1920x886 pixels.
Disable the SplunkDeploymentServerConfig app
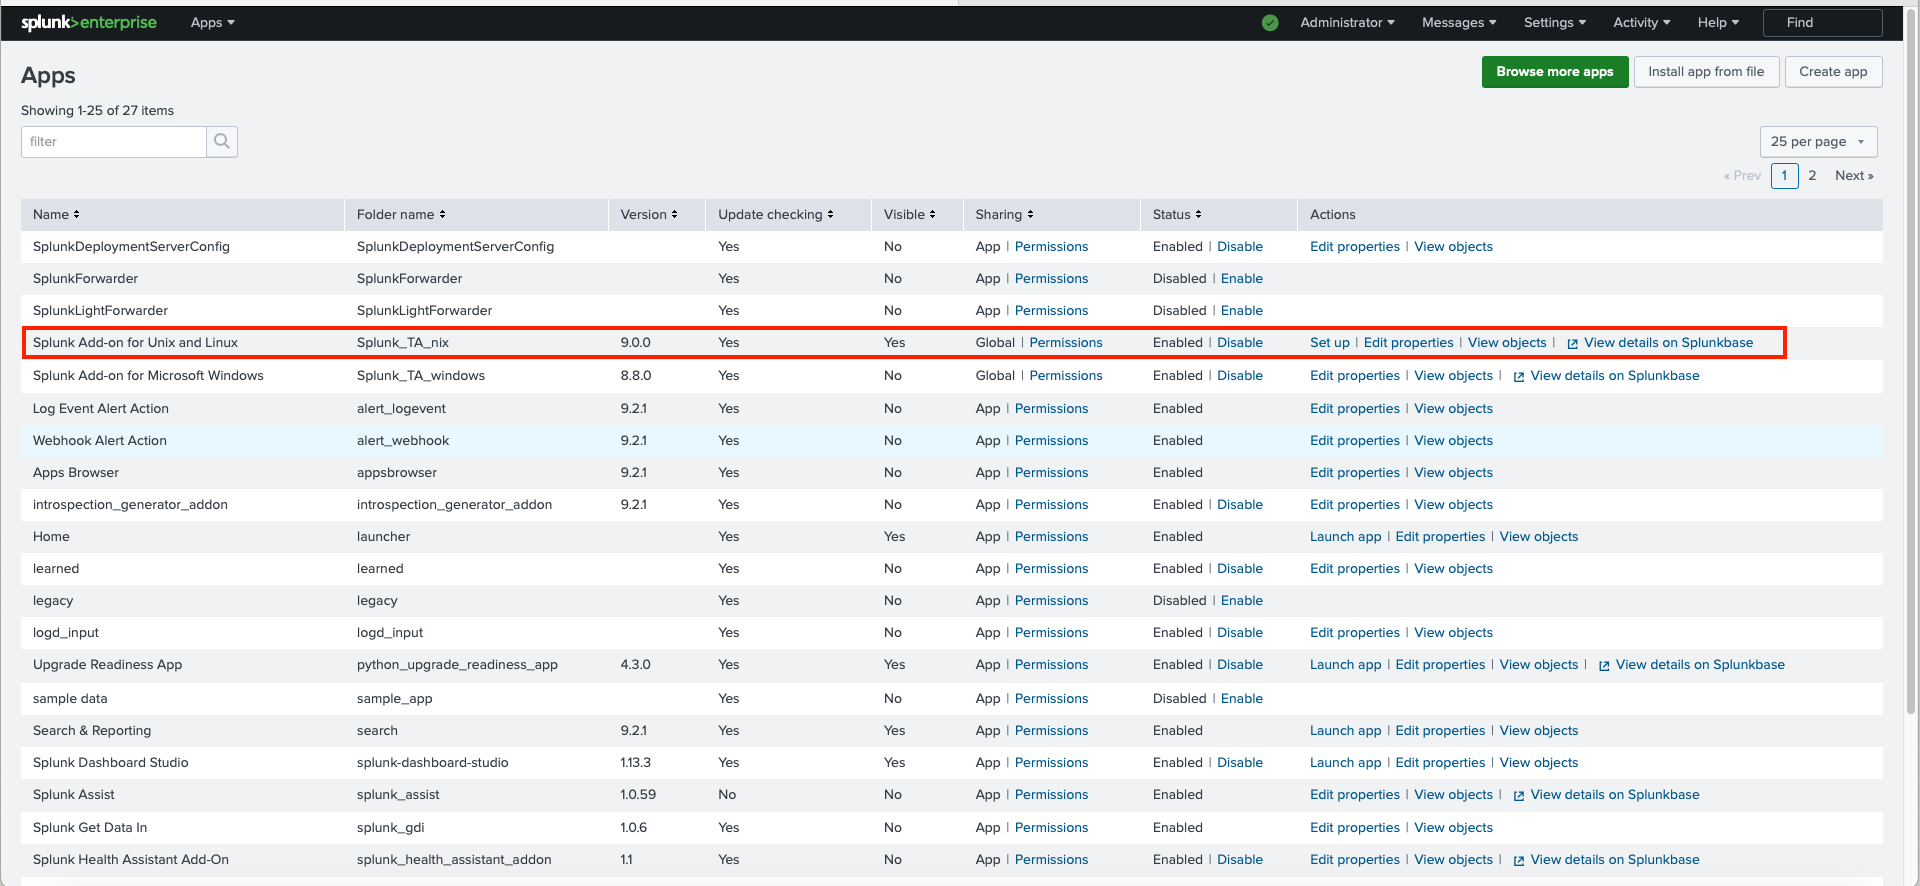click(1240, 246)
